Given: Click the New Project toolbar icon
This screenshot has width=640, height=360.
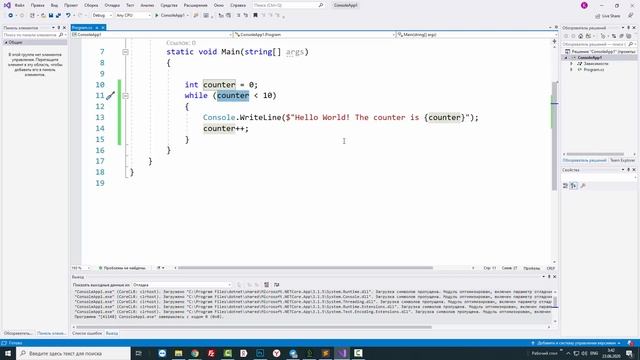Looking at the screenshot, I should click(x=32, y=16).
